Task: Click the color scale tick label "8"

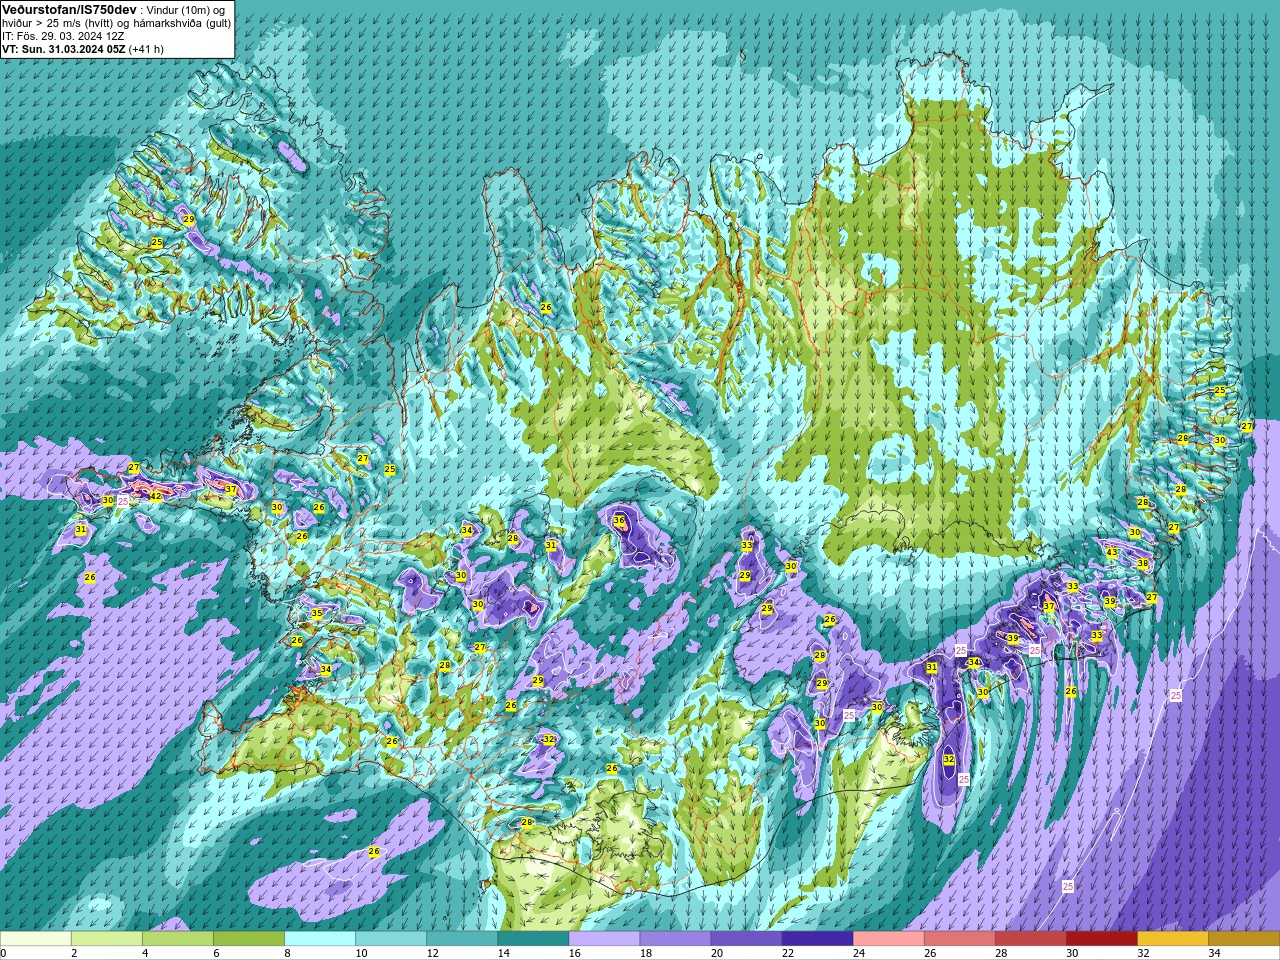Action: point(287,953)
